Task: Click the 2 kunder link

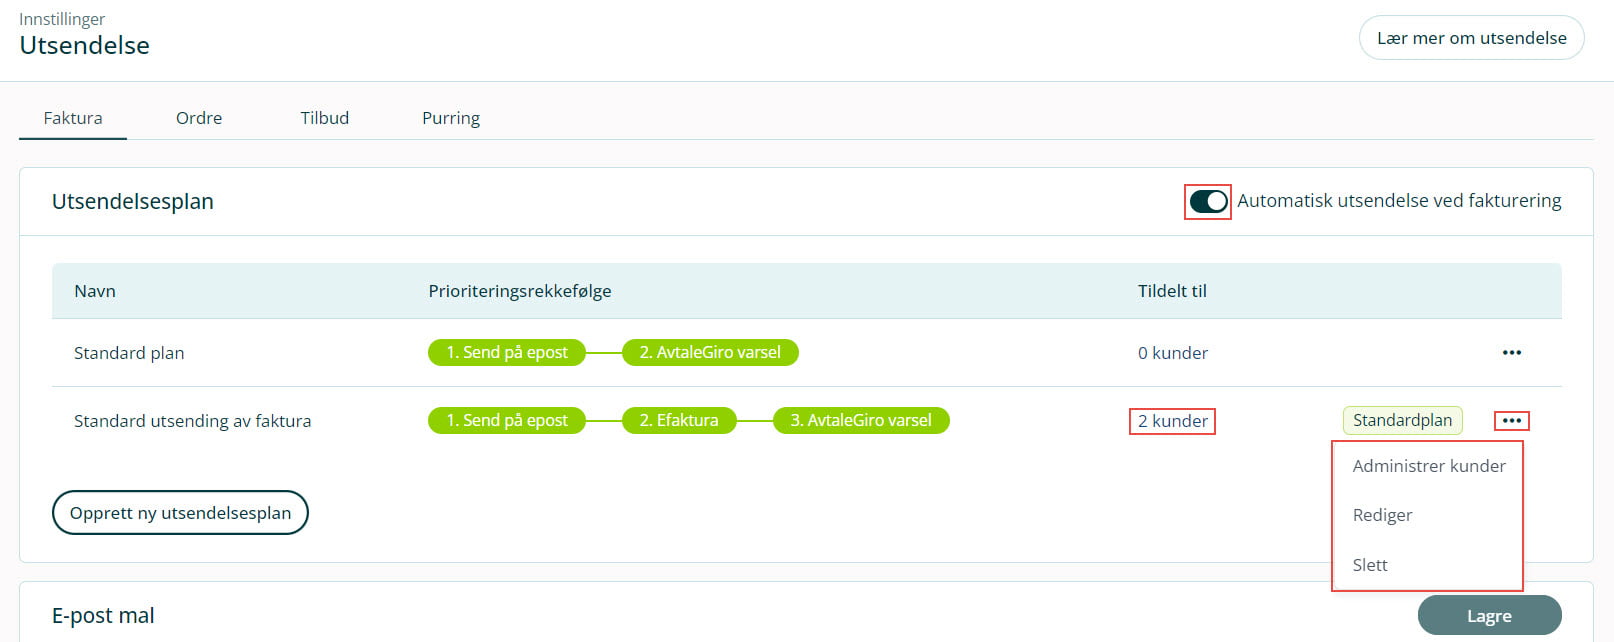Action: [1172, 421]
